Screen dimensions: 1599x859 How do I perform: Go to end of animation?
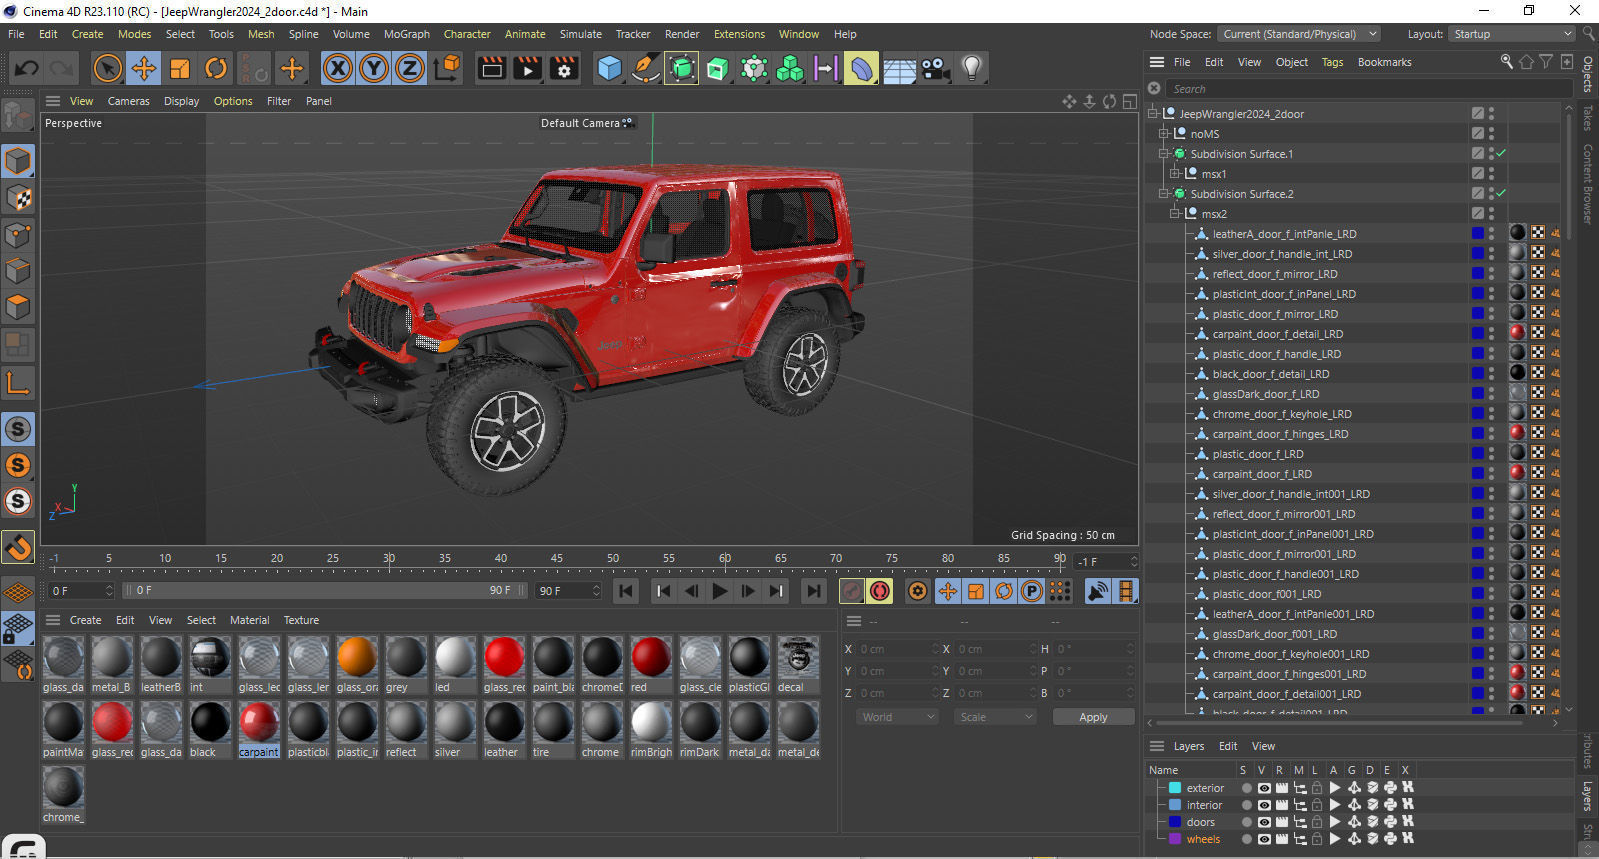[x=814, y=591]
